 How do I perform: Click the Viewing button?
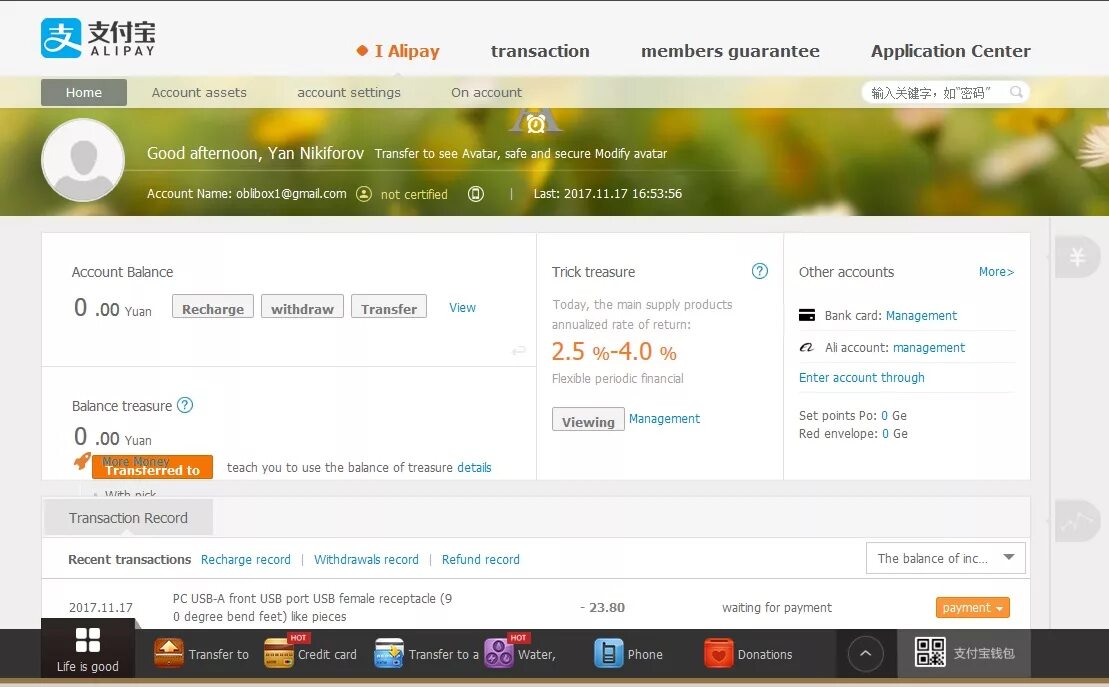click(x=588, y=419)
